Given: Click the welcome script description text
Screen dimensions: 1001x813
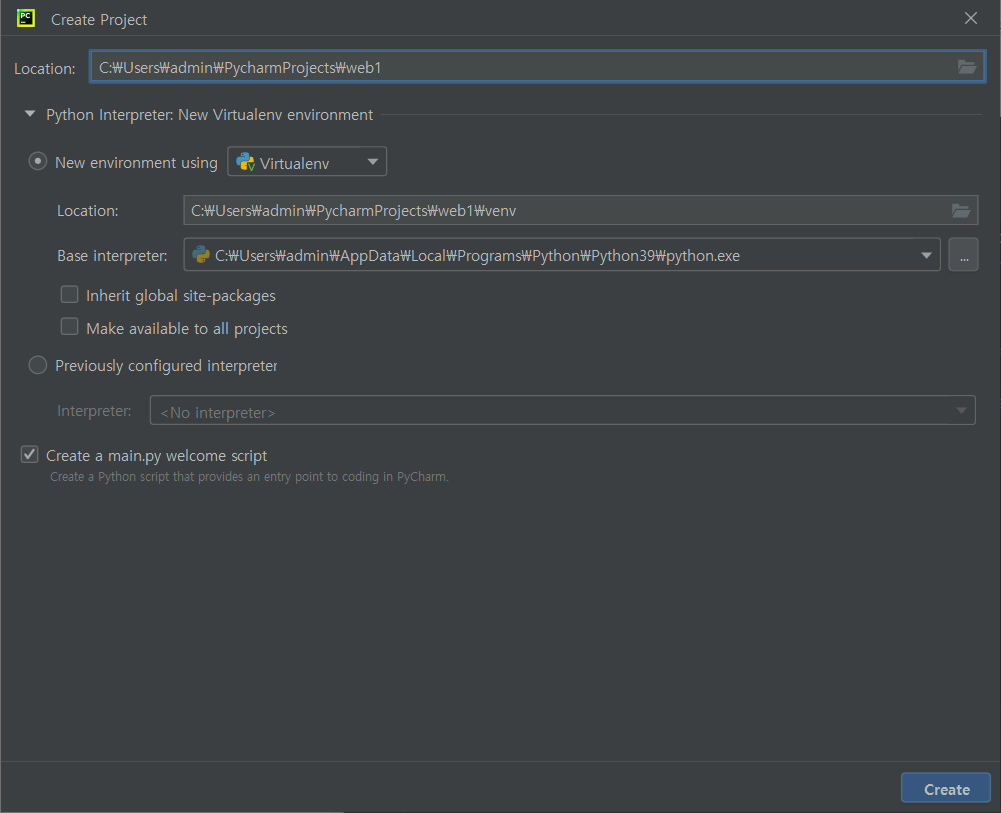Looking at the screenshot, I should (x=250, y=477).
